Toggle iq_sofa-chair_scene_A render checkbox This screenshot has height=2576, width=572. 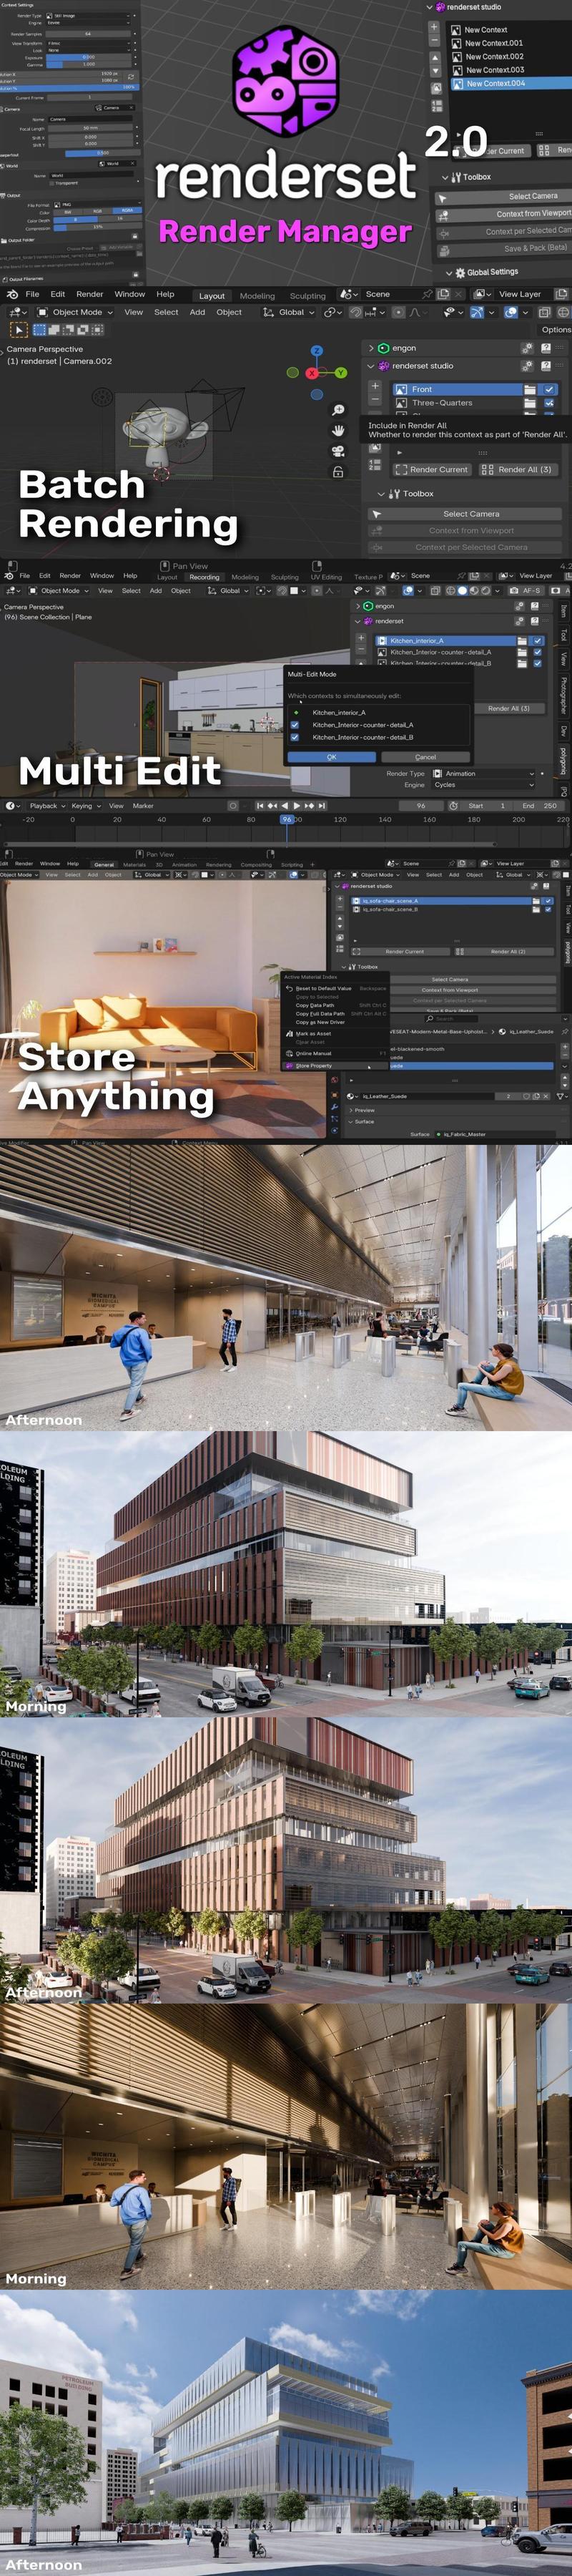(548, 900)
